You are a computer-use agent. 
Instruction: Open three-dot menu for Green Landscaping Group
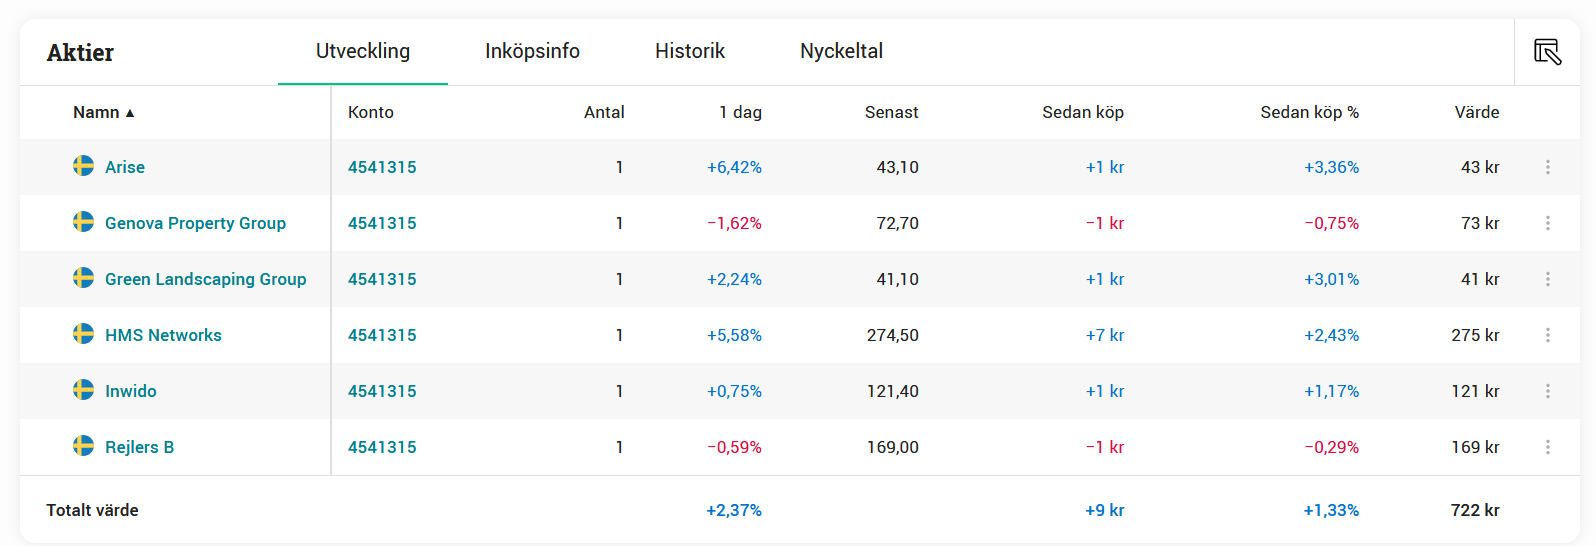1547,279
